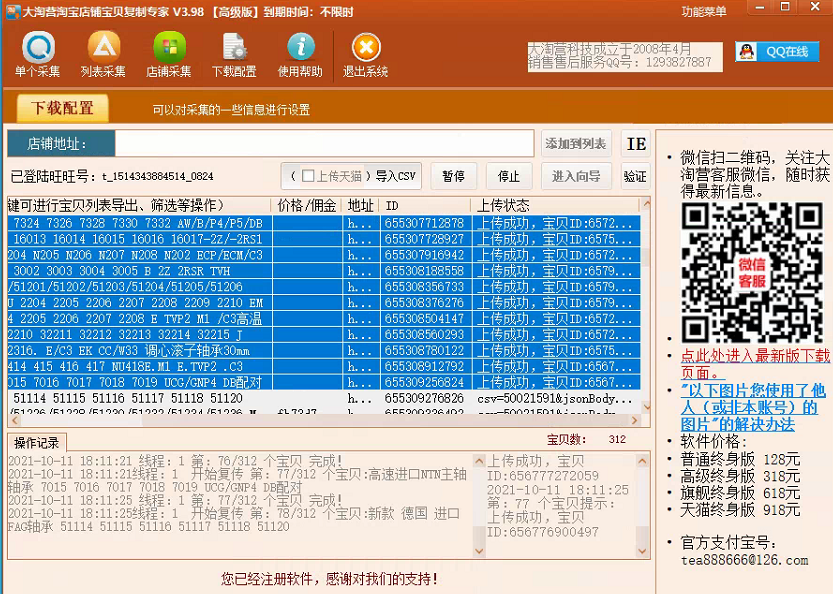Viewport: 833px width, 594px height.
Task: Click the 上传状态 column header
Action: click(x=556, y=206)
